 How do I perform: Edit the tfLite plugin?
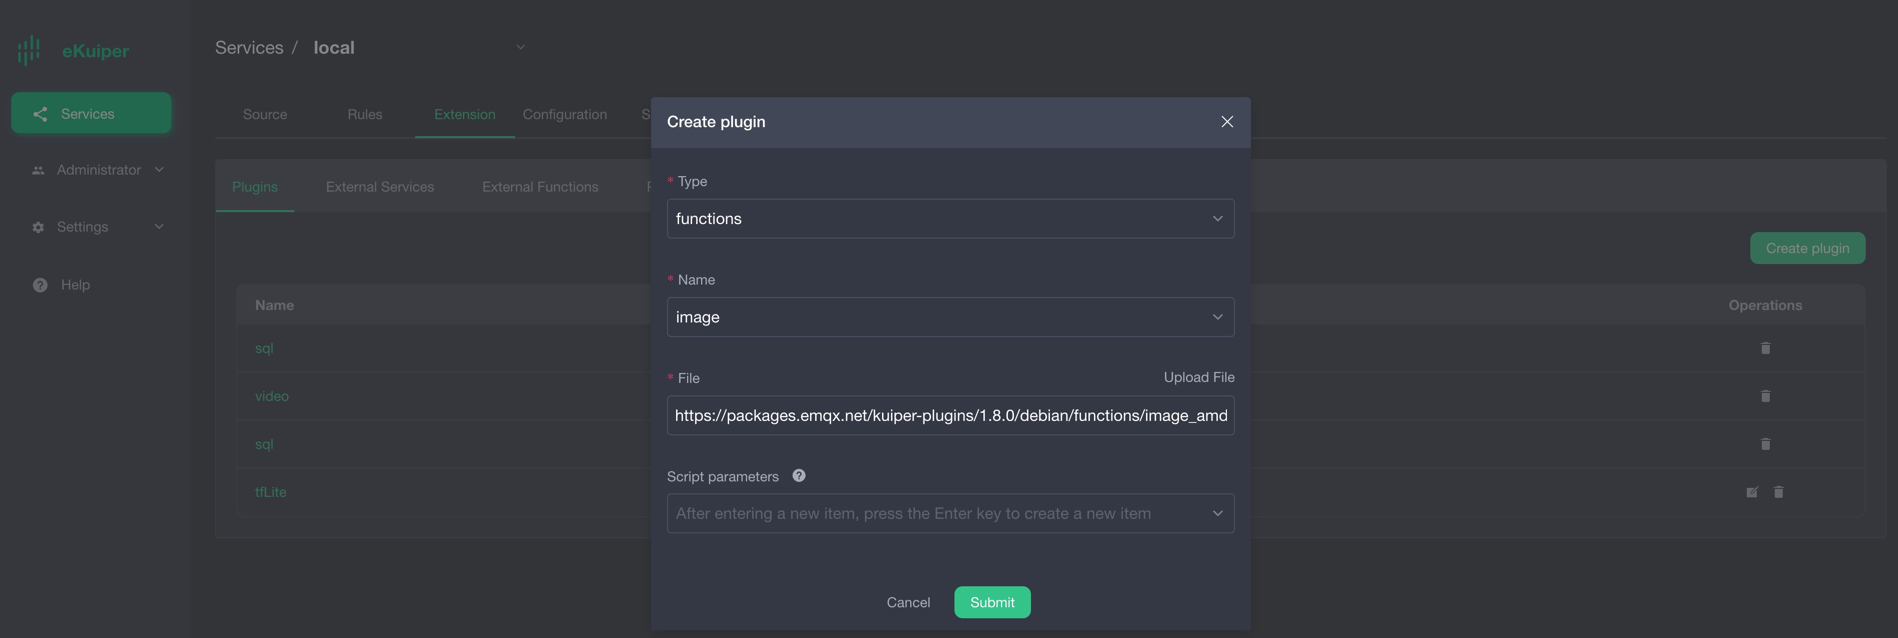click(1752, 492)
